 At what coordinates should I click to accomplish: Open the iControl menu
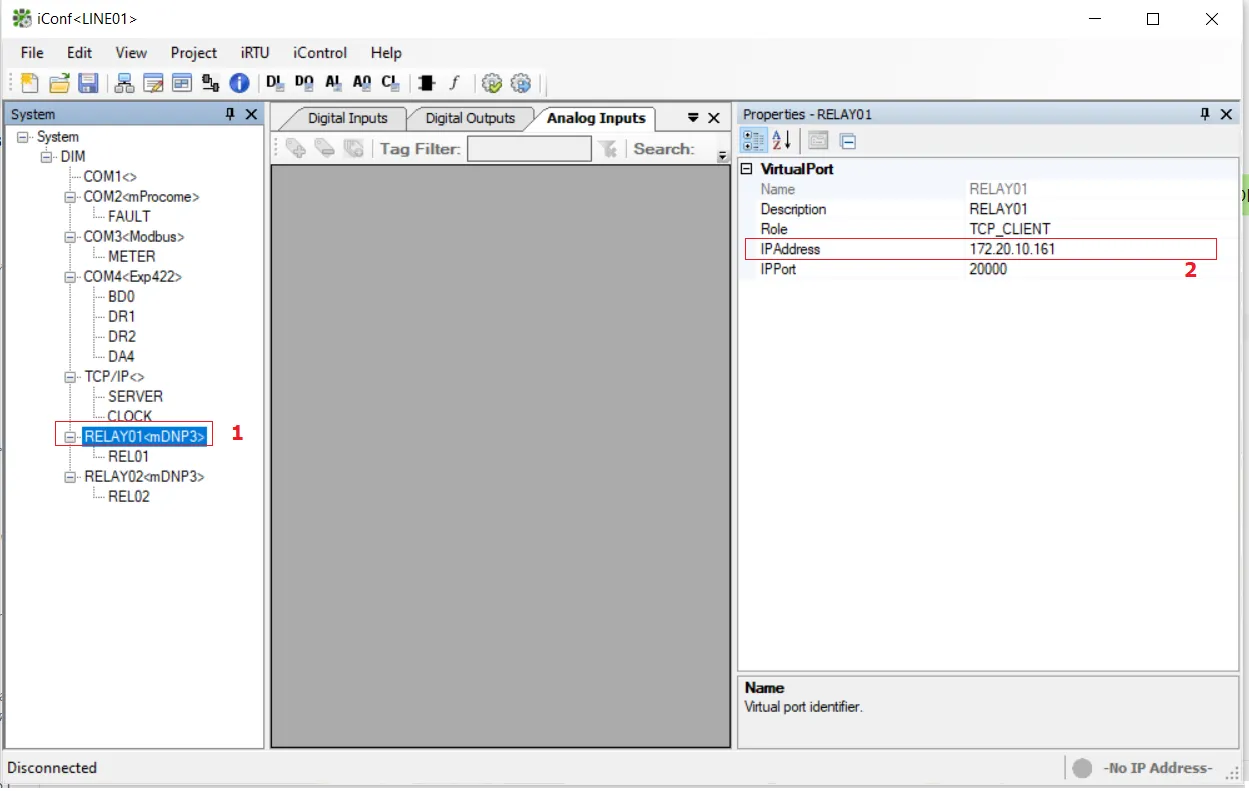click(x=320, y=53)
